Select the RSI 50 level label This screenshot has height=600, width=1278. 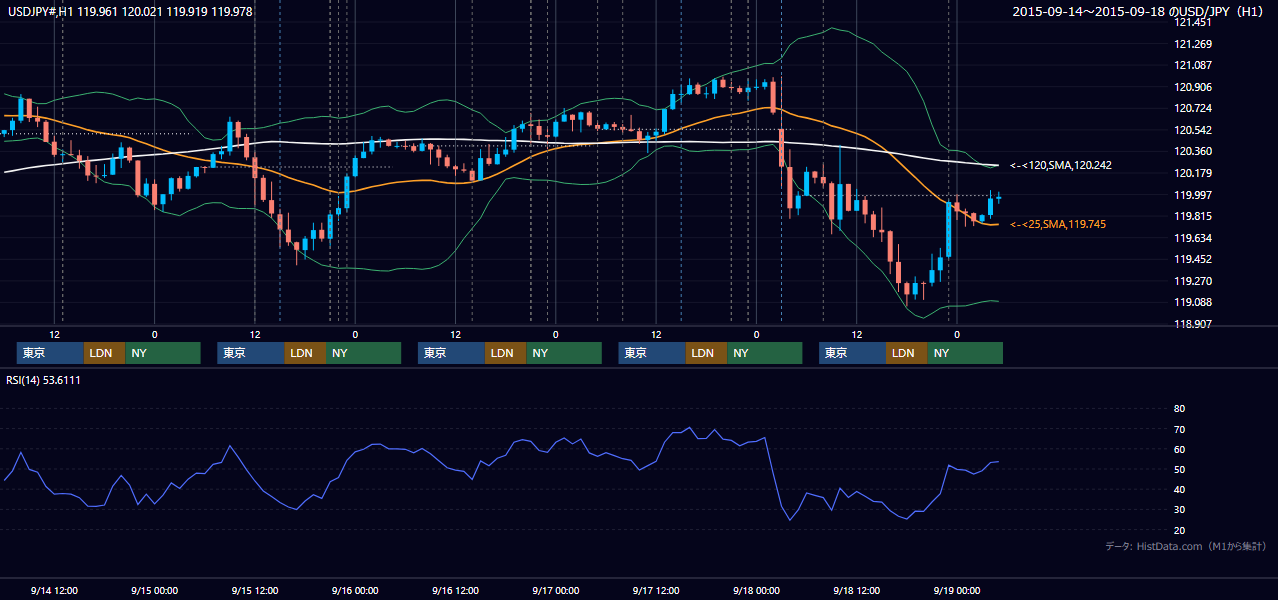pyautogui.click(x=1179, y=469)
